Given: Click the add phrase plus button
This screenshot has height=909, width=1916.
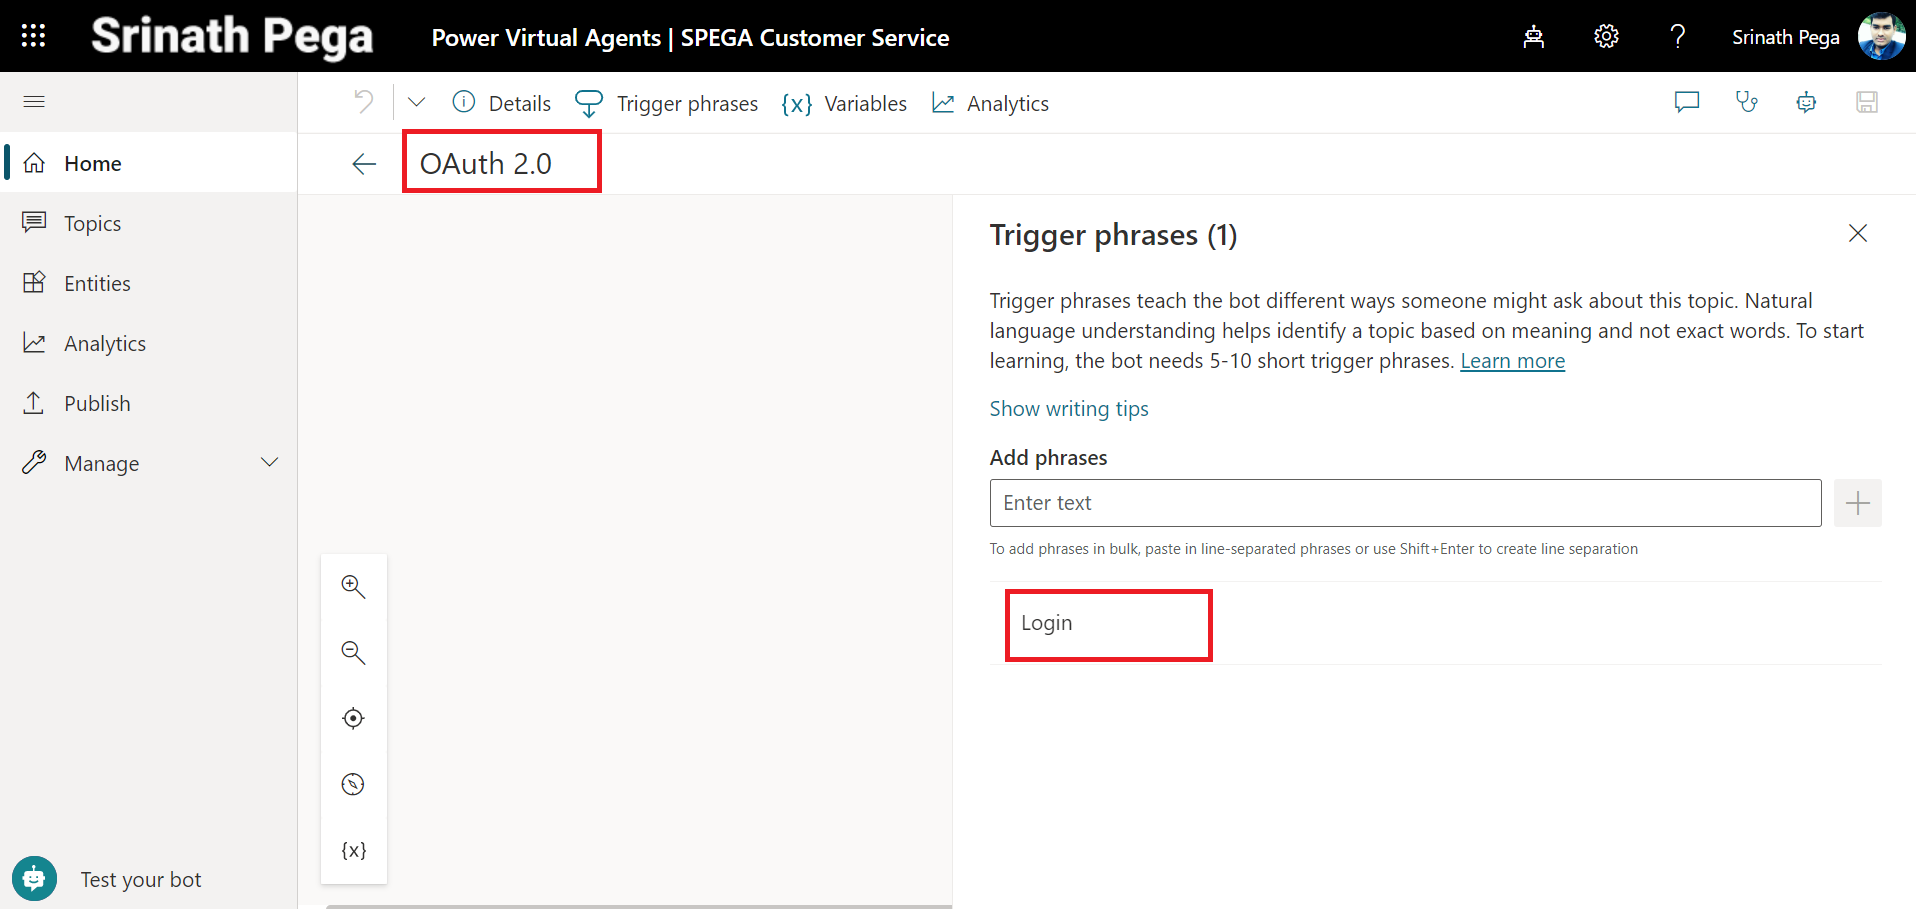Looking at the screenshot, I should [x=1857, y=503].
